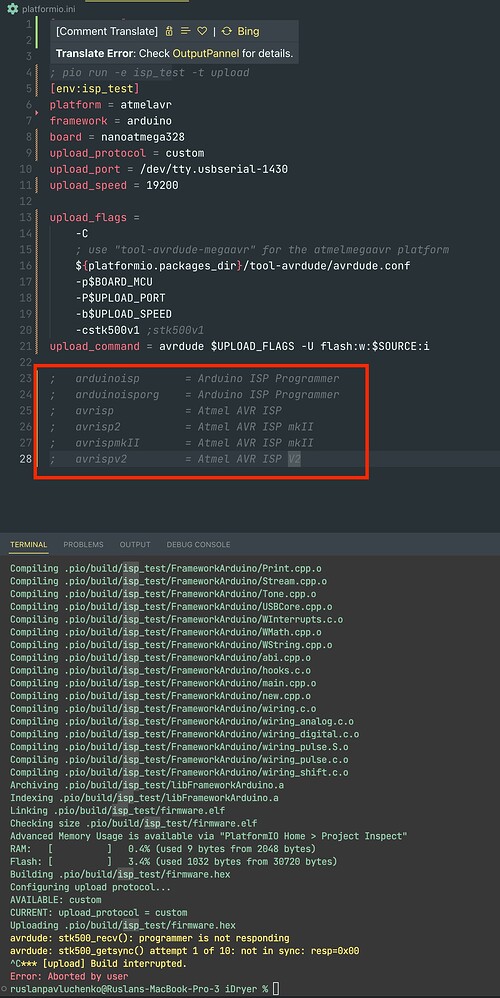Click the terminal prompt cursor after 'iDryer %'

coord(275,989)
